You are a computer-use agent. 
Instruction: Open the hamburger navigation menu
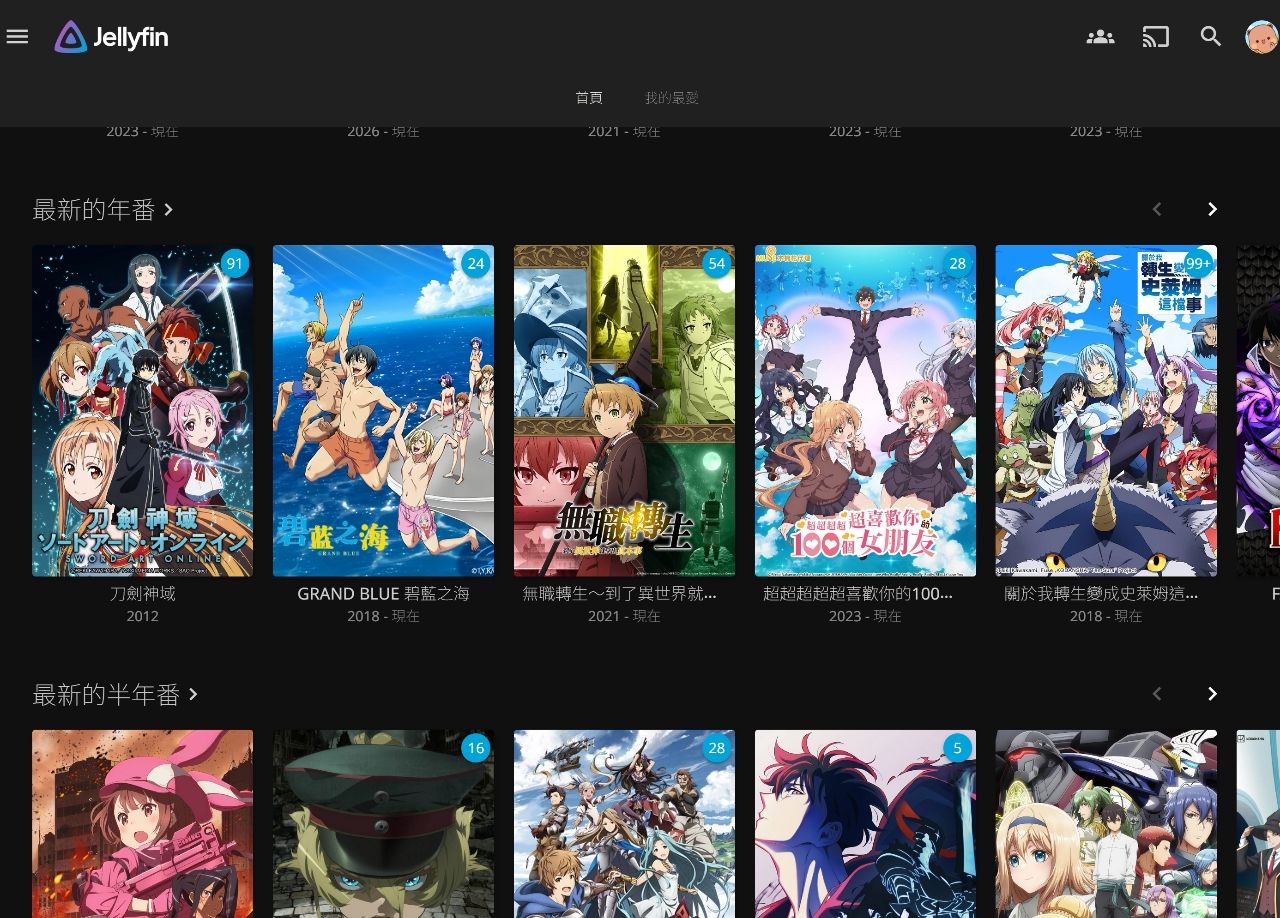point(17,37)
